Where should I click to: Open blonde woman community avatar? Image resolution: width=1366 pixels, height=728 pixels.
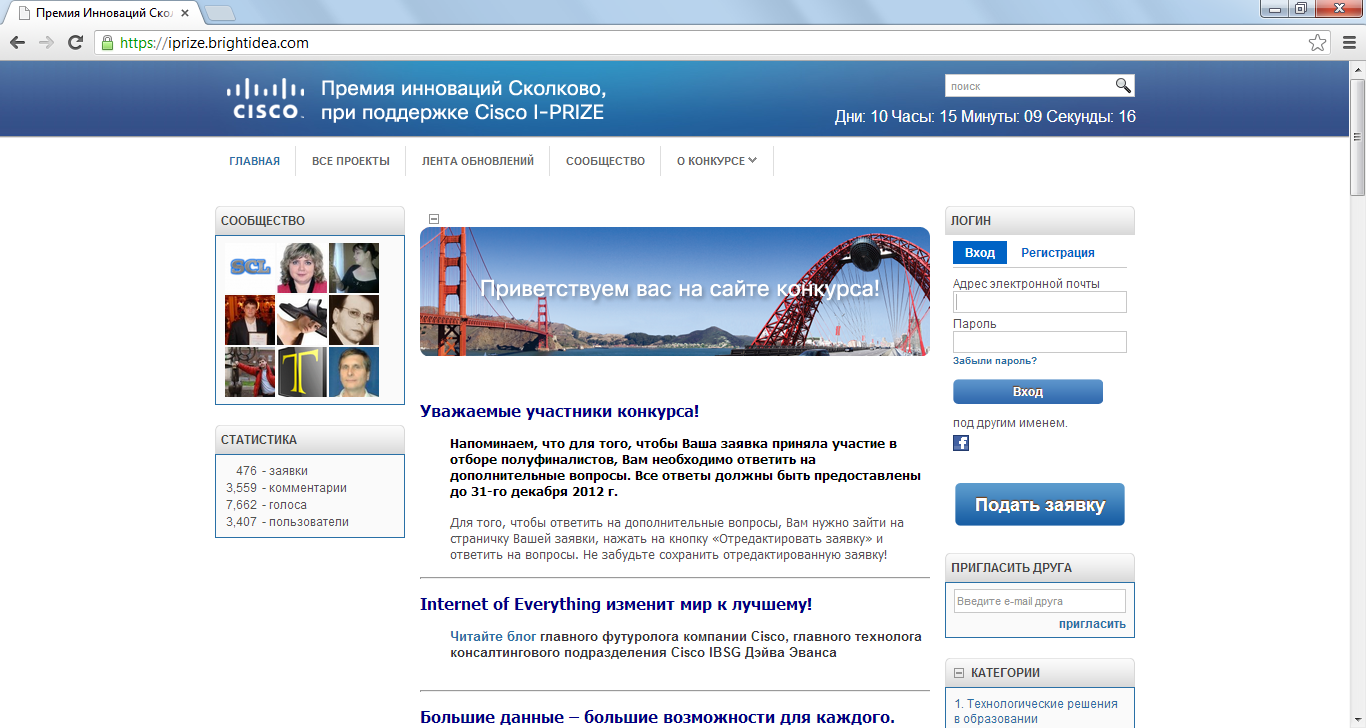point(302,268)
